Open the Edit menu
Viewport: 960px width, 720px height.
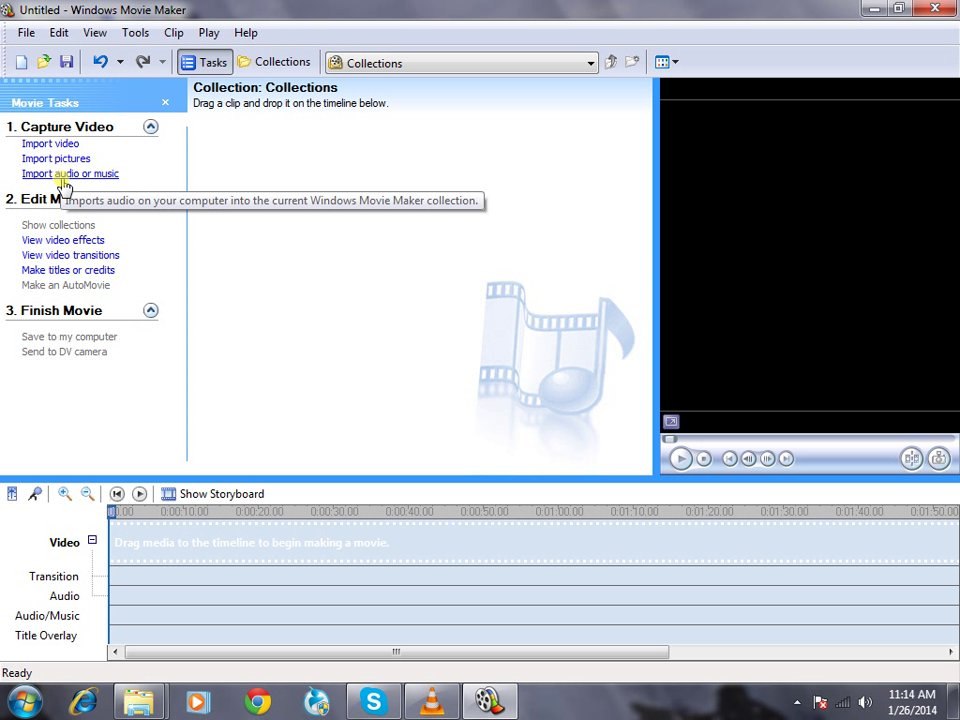[x=59, y=33]
